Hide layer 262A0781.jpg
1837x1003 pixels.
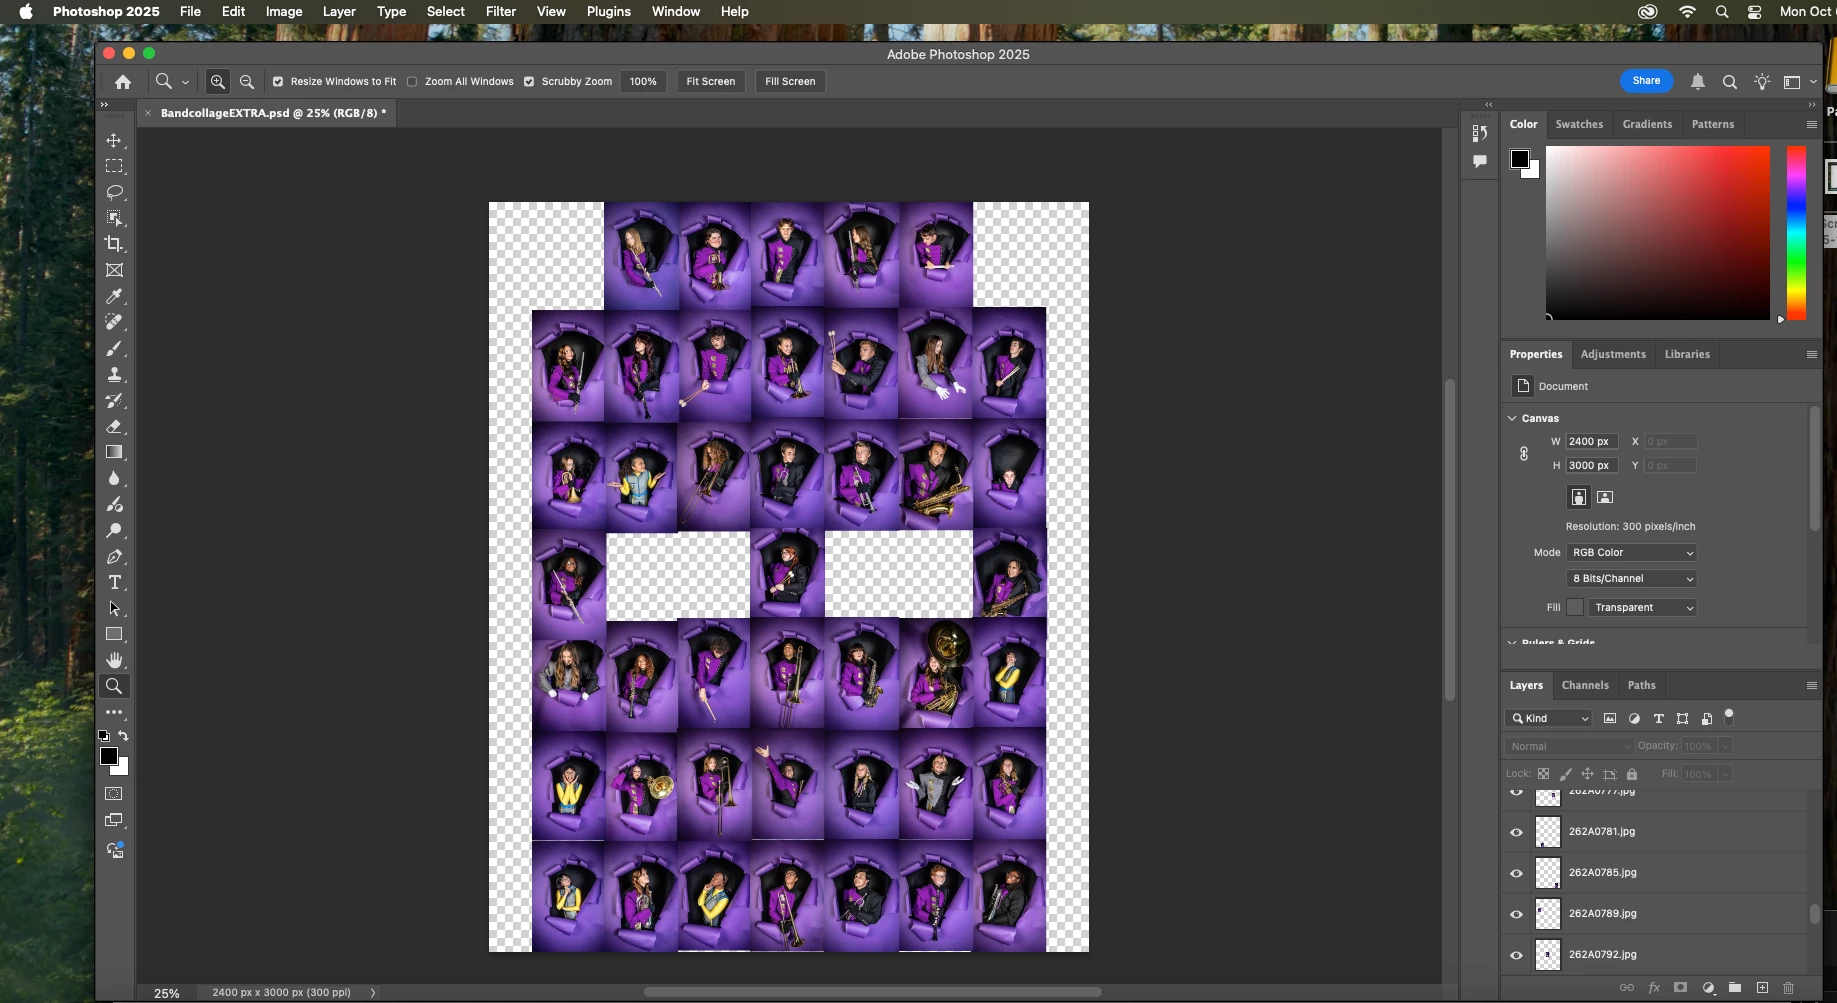click(1516, 832)
